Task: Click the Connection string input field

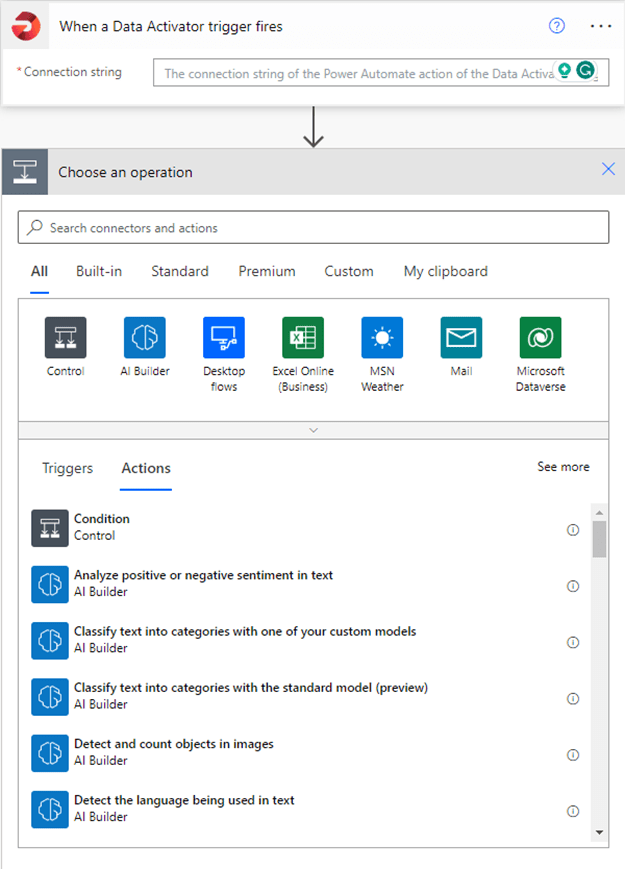Action: [x=355, y=73]
